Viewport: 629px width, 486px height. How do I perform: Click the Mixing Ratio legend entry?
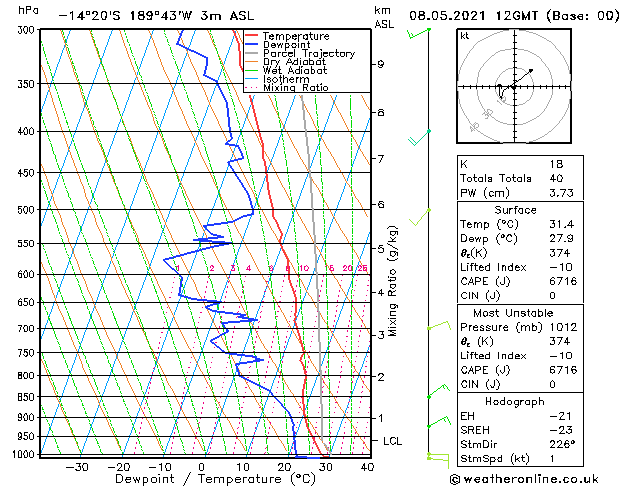[x=296, y=87]
